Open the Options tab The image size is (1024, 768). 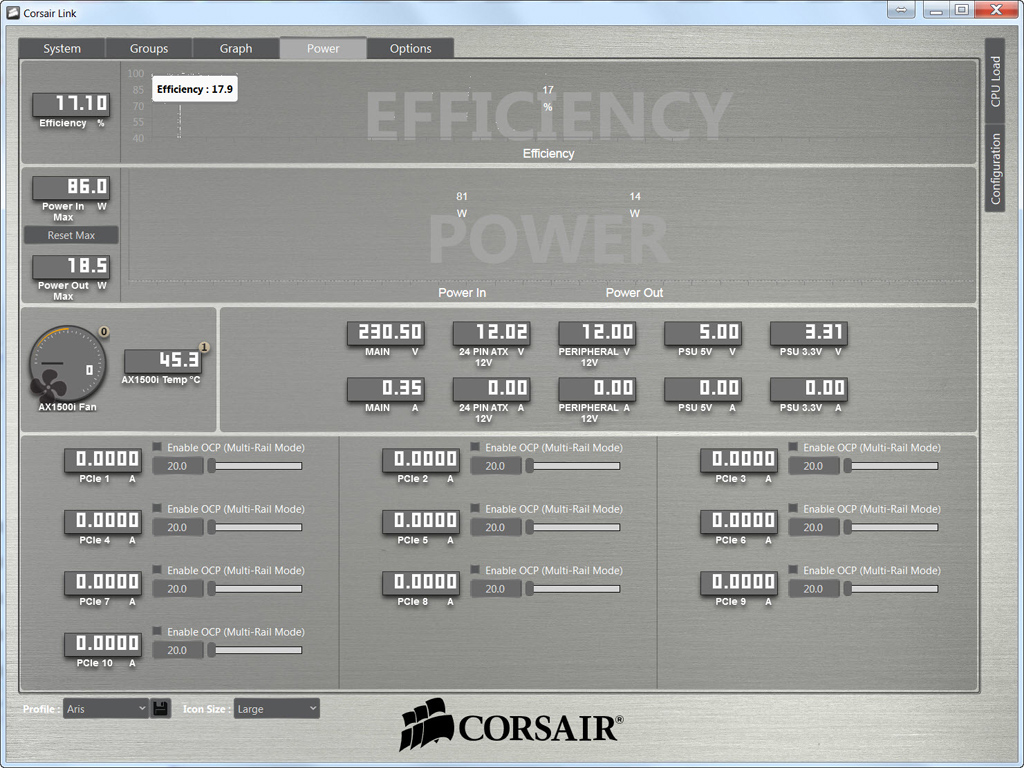click(410, 48)
